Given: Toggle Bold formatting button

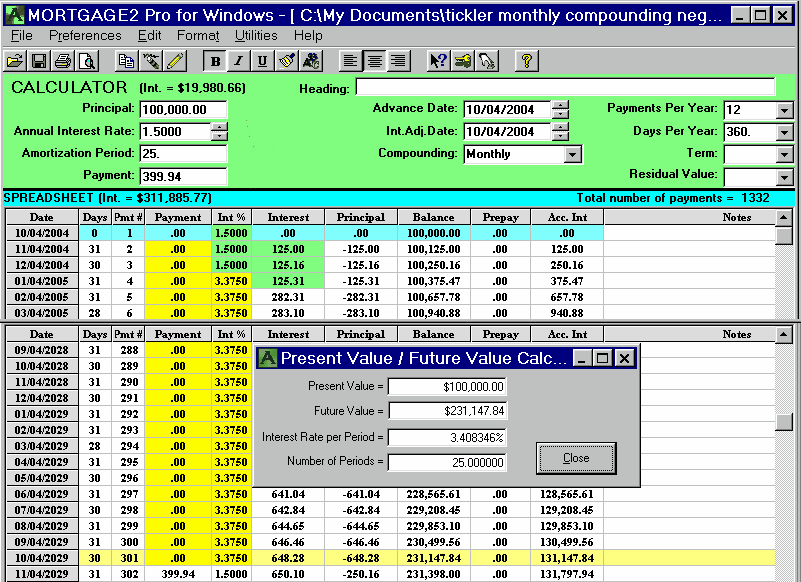Looking at the screenshot, I should click(x=214, y=61).
